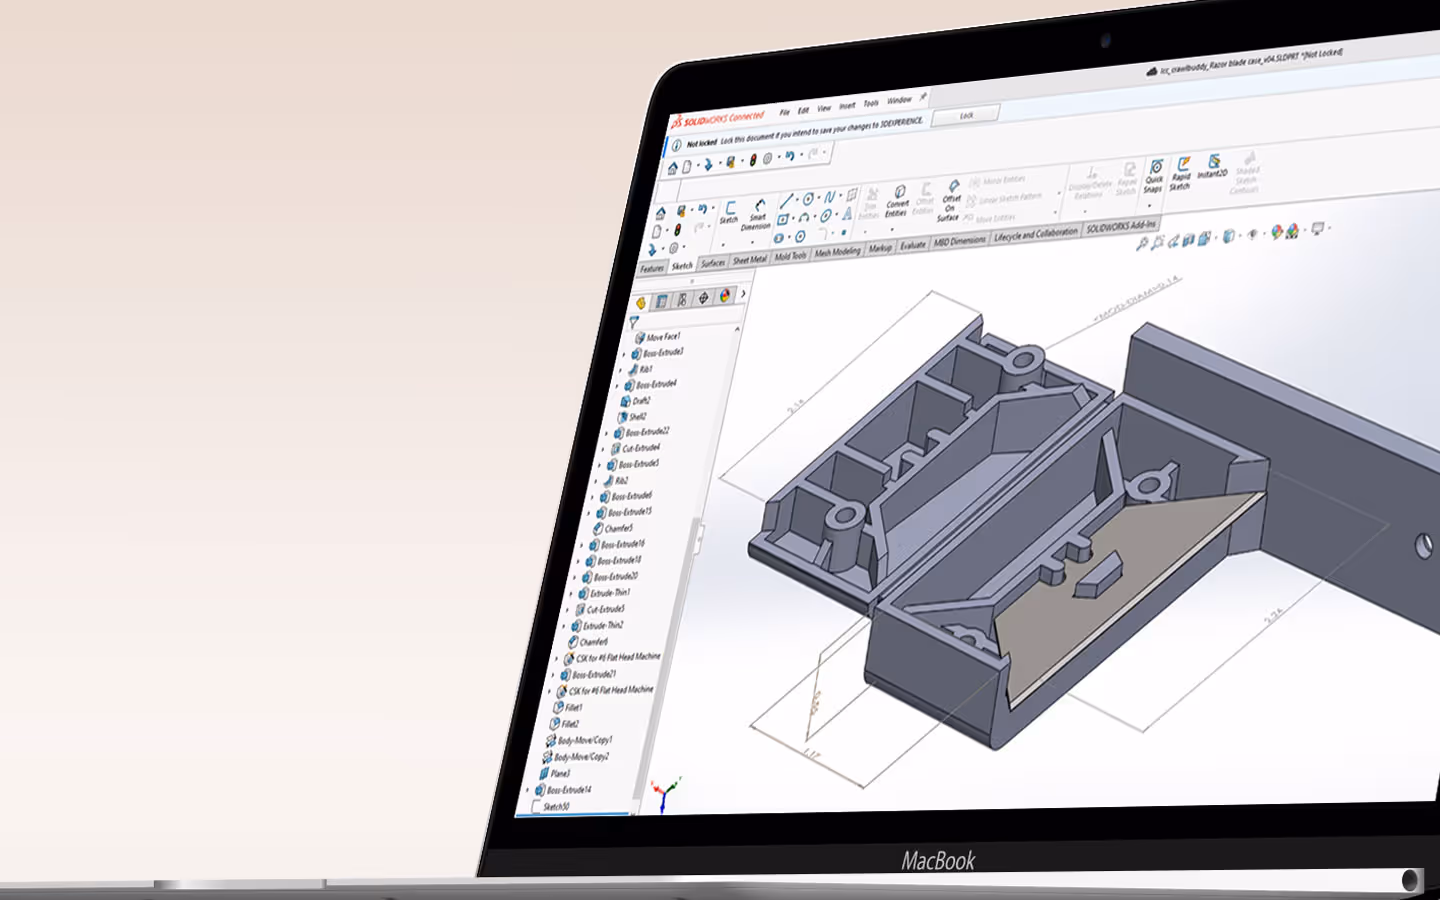
Task: Expand the Boss-Extrude21 feature
Action: [553, 676]
